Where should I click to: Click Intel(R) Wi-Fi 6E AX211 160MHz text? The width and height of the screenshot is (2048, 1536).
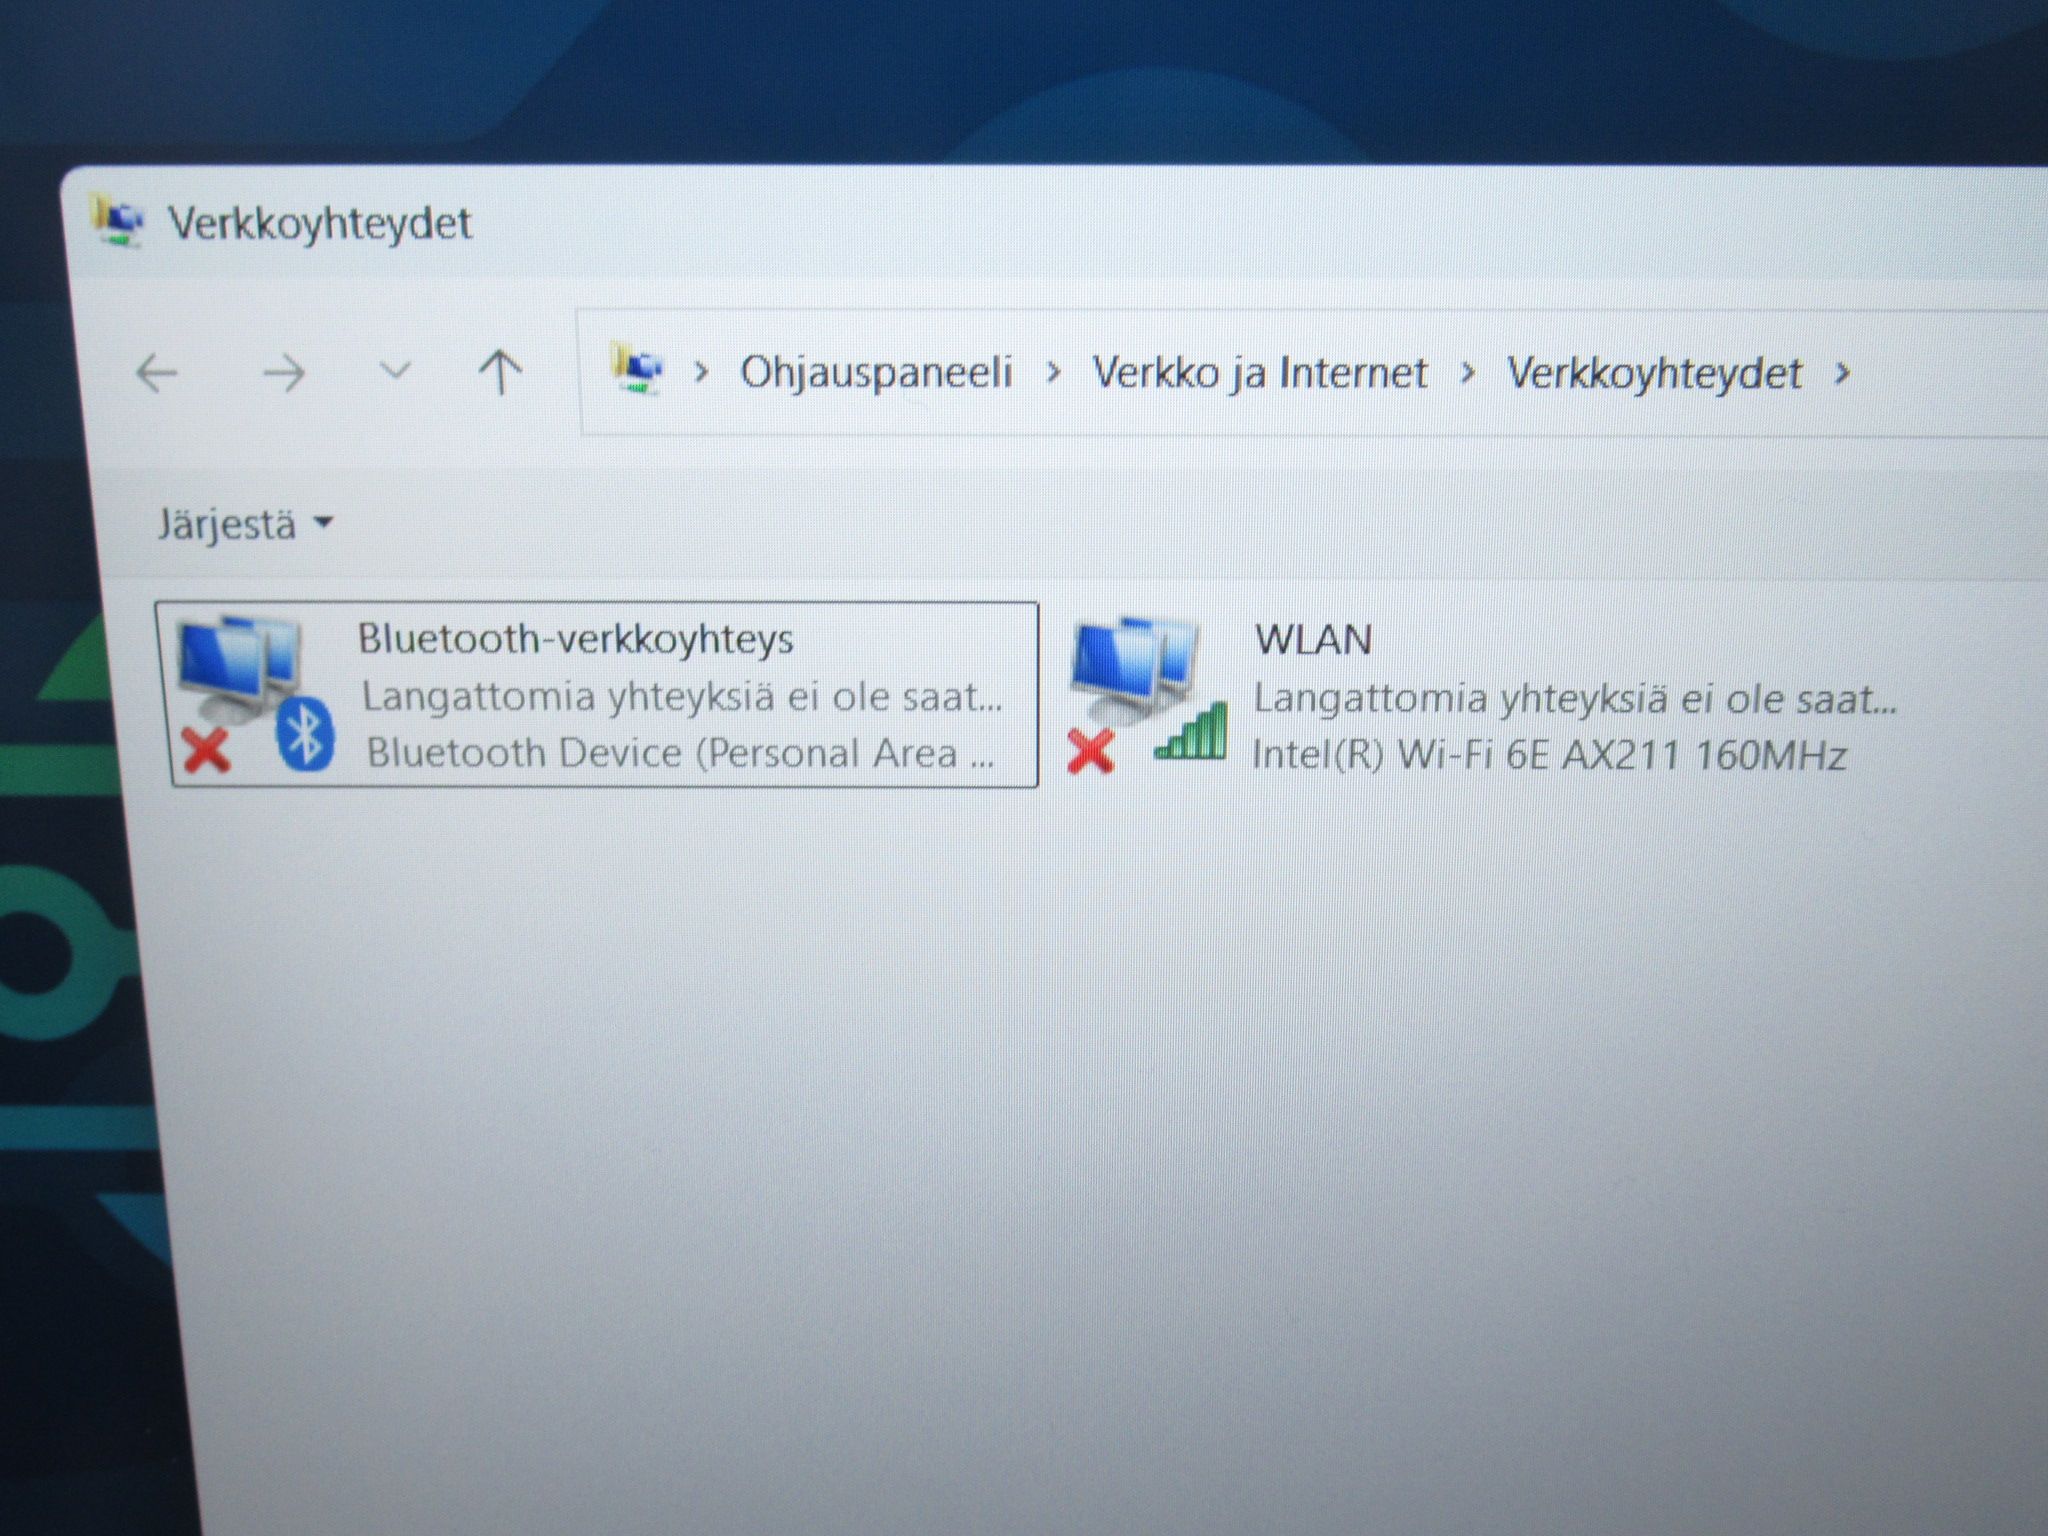tap(1549, 755)
